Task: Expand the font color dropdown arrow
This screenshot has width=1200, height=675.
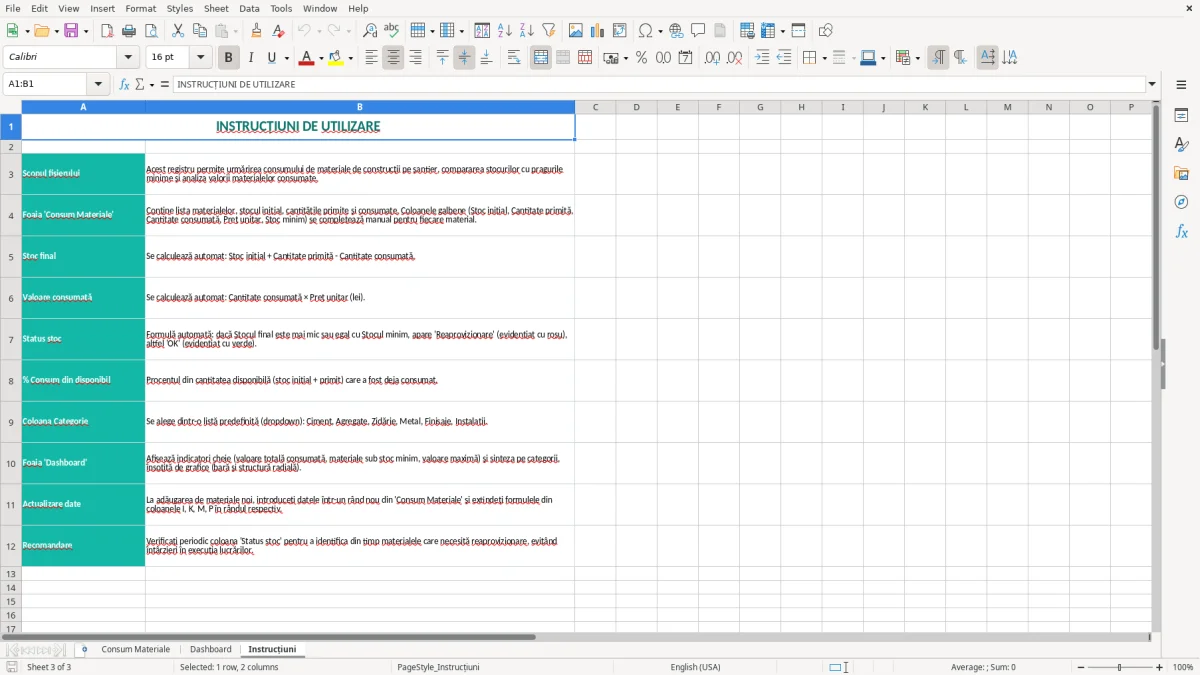Action: click(x=321, y=58)
